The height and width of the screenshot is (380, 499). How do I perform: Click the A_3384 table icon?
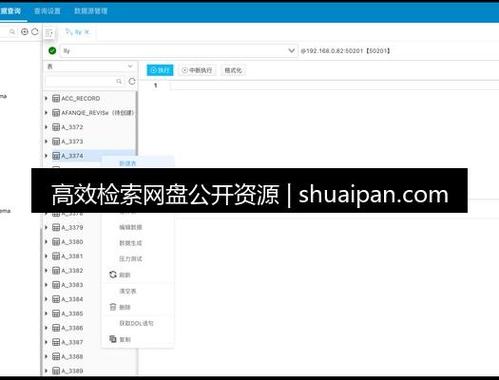tap(56, 299)
